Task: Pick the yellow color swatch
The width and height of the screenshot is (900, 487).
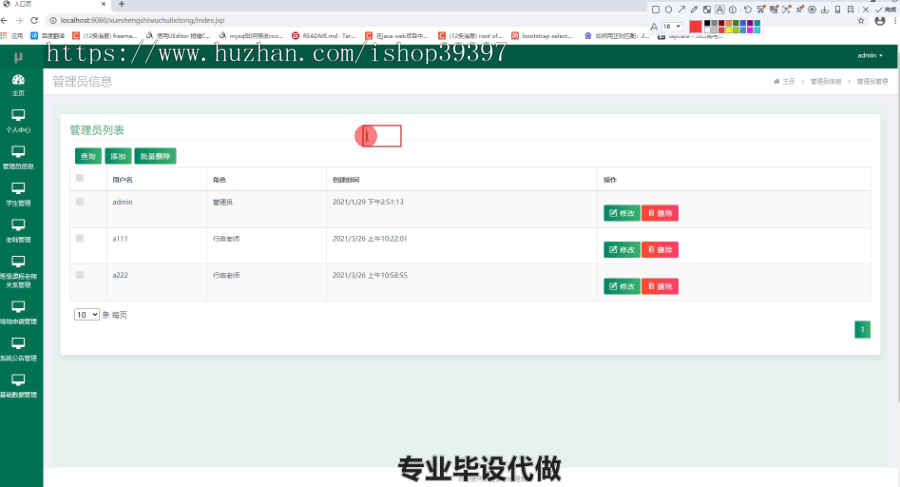Action: click(x=728, y=30)
